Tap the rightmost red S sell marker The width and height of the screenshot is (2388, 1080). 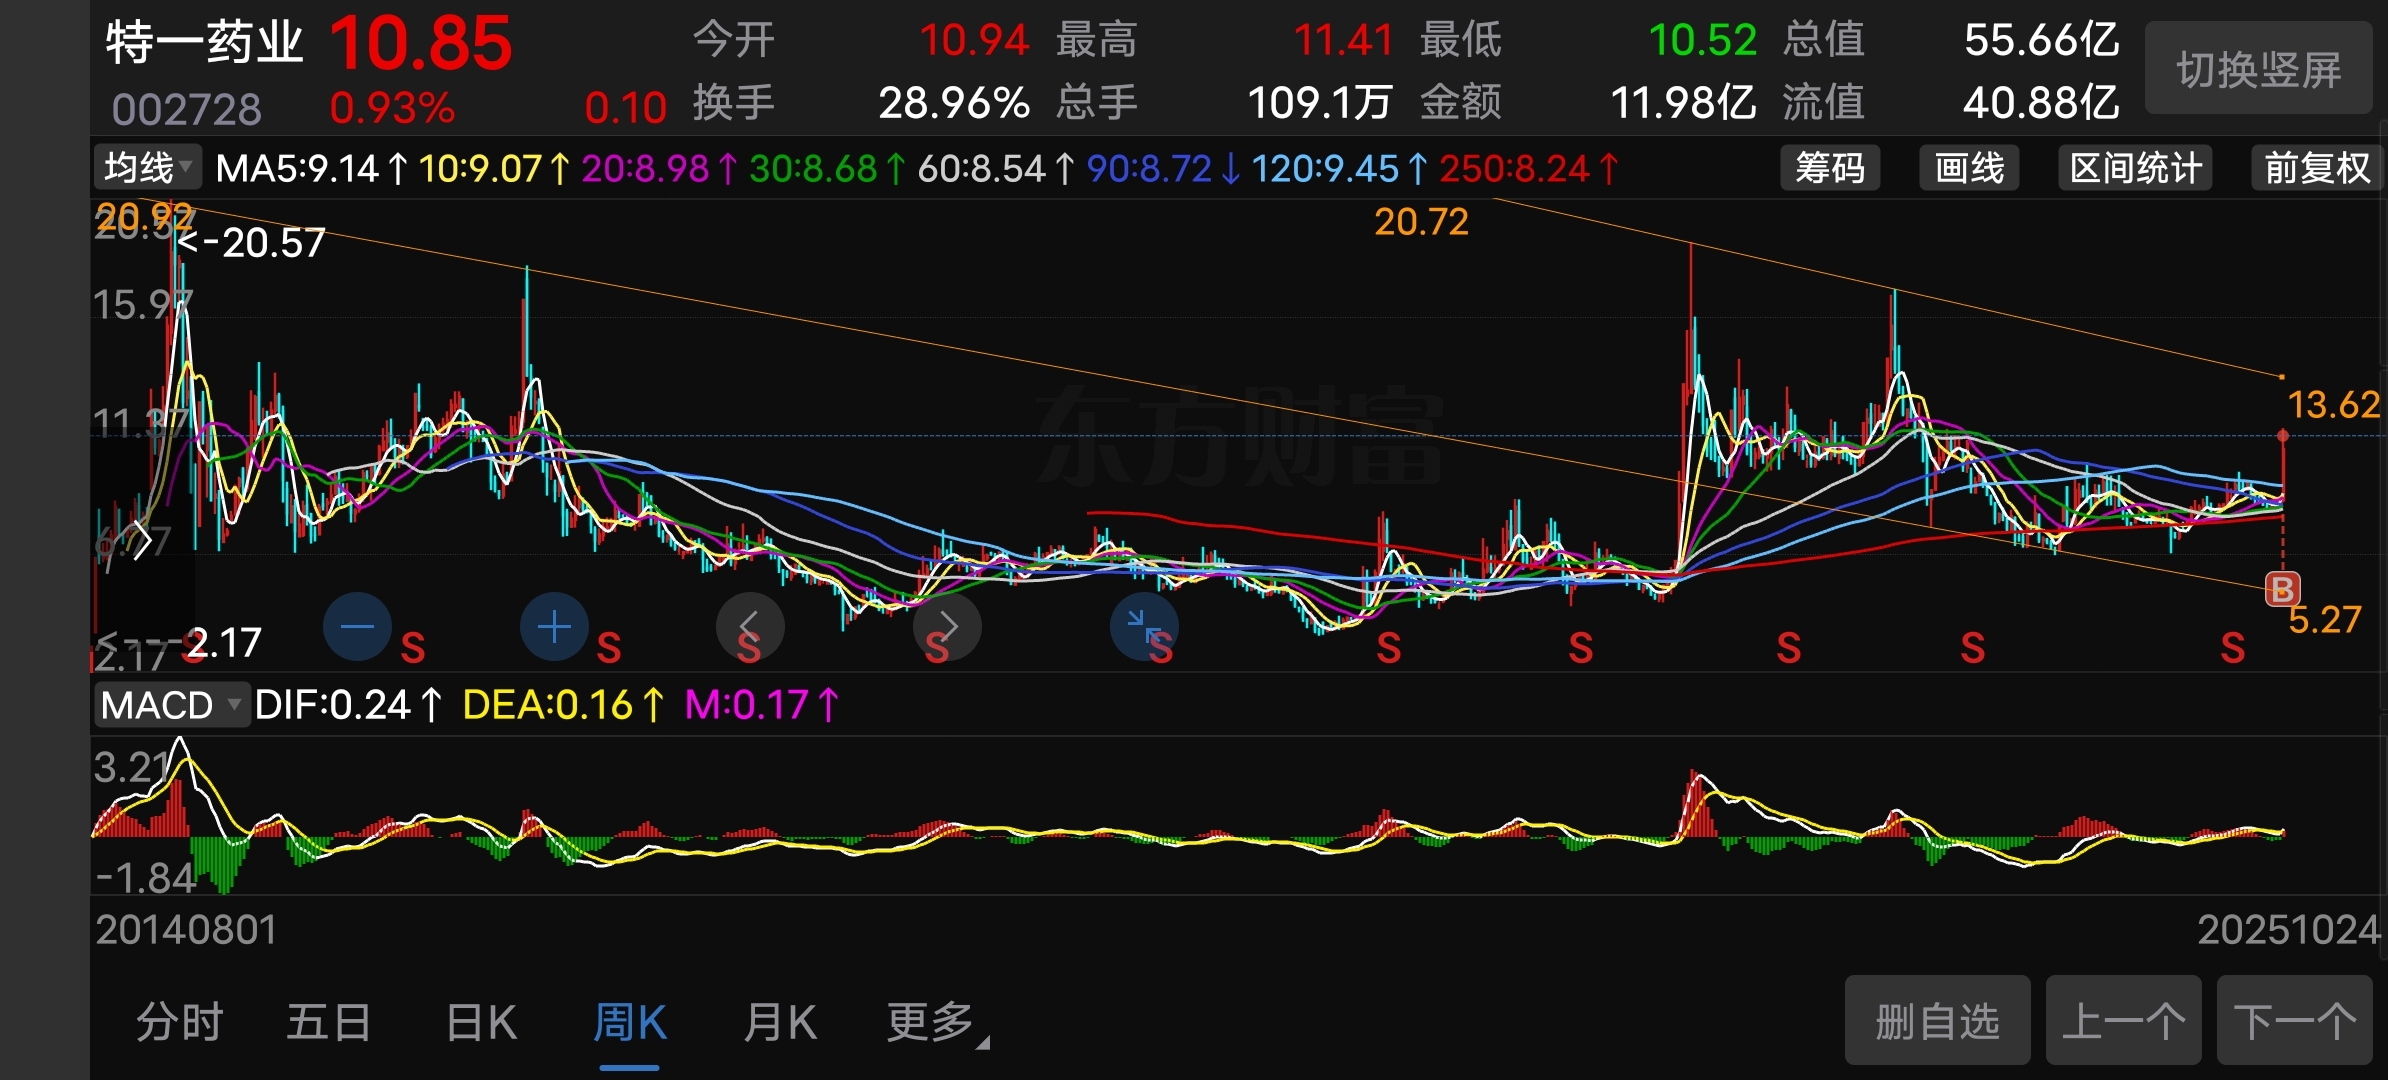click(2232, 648)
